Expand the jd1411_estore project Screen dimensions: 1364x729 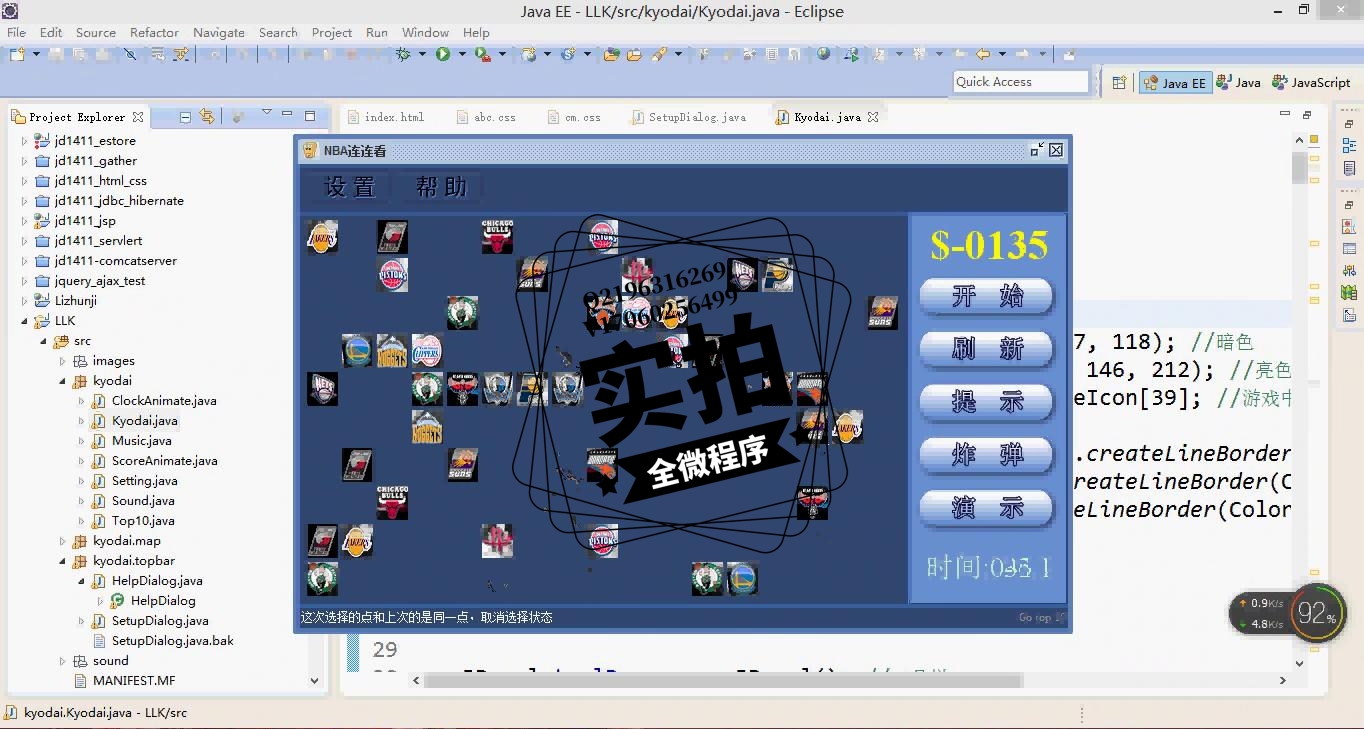(x=25, y=141)
